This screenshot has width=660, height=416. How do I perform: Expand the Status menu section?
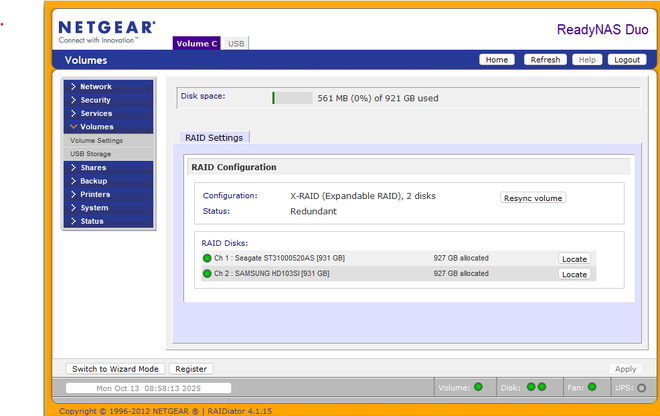coord(109,221)
